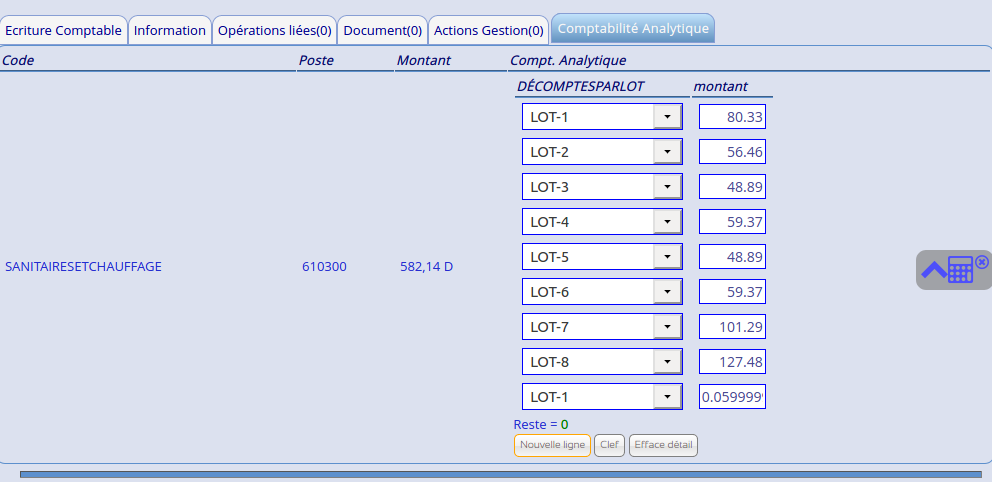The width and height of the screenshot is (992, 482).
Task: Expand the LOT-7 combo box
Action: (x=666, y=327)
